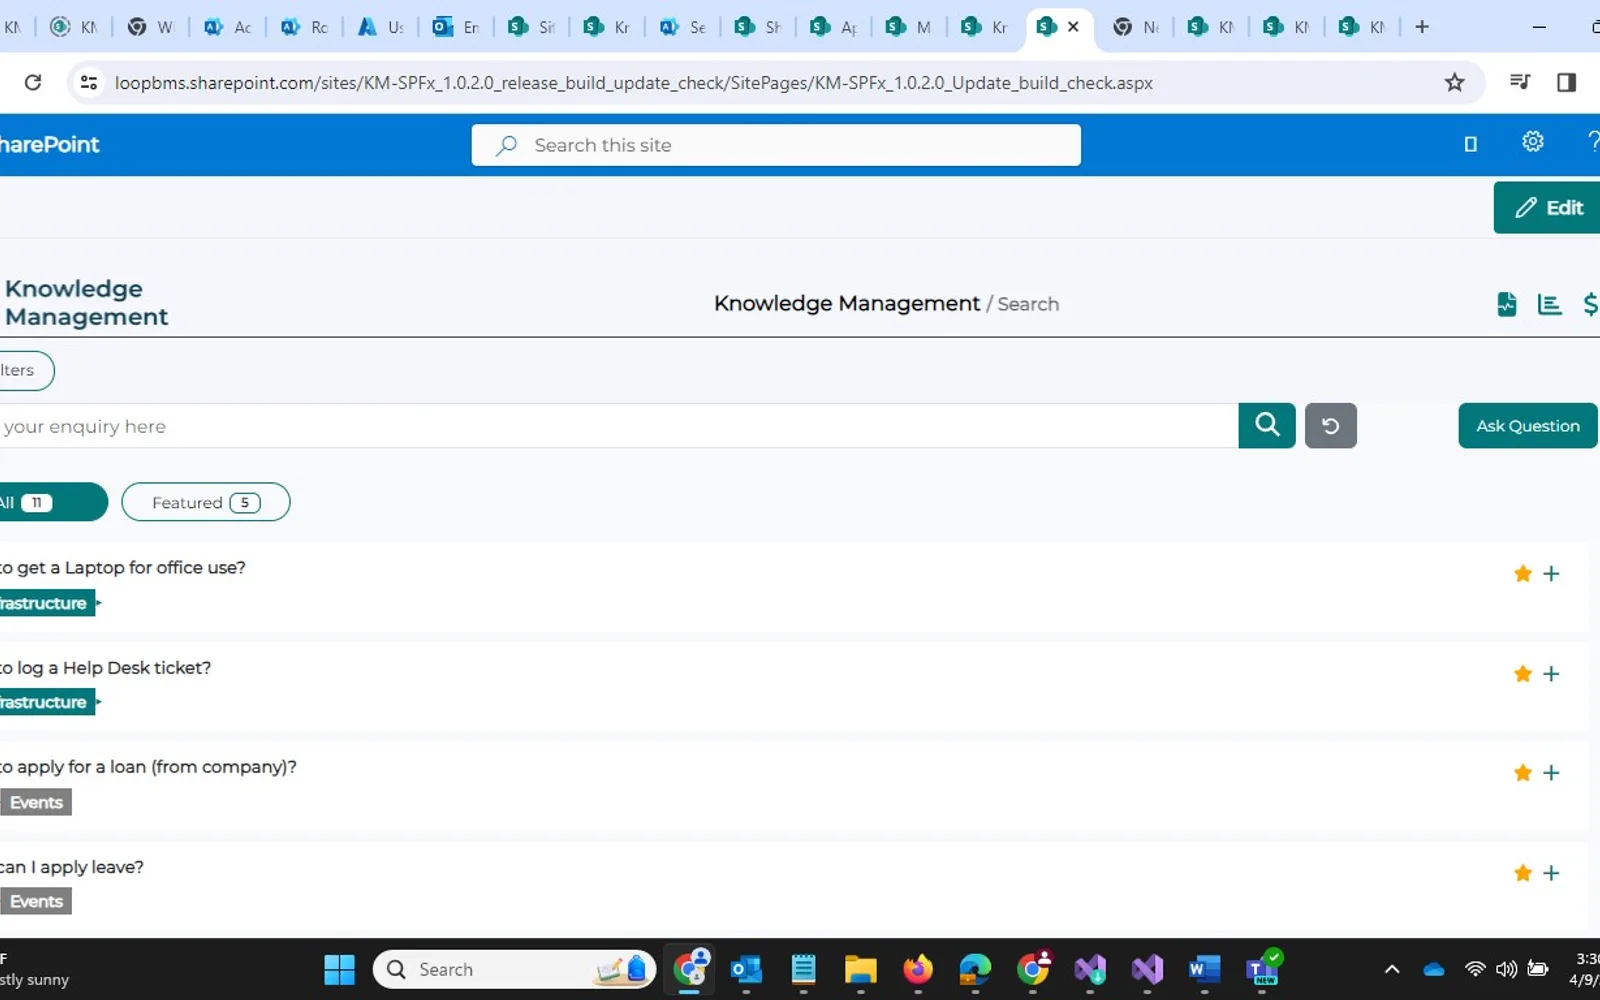Viewport: 1600px width, 1000px height.
Task: Open a new browser tab
Action: point(1422,27)
